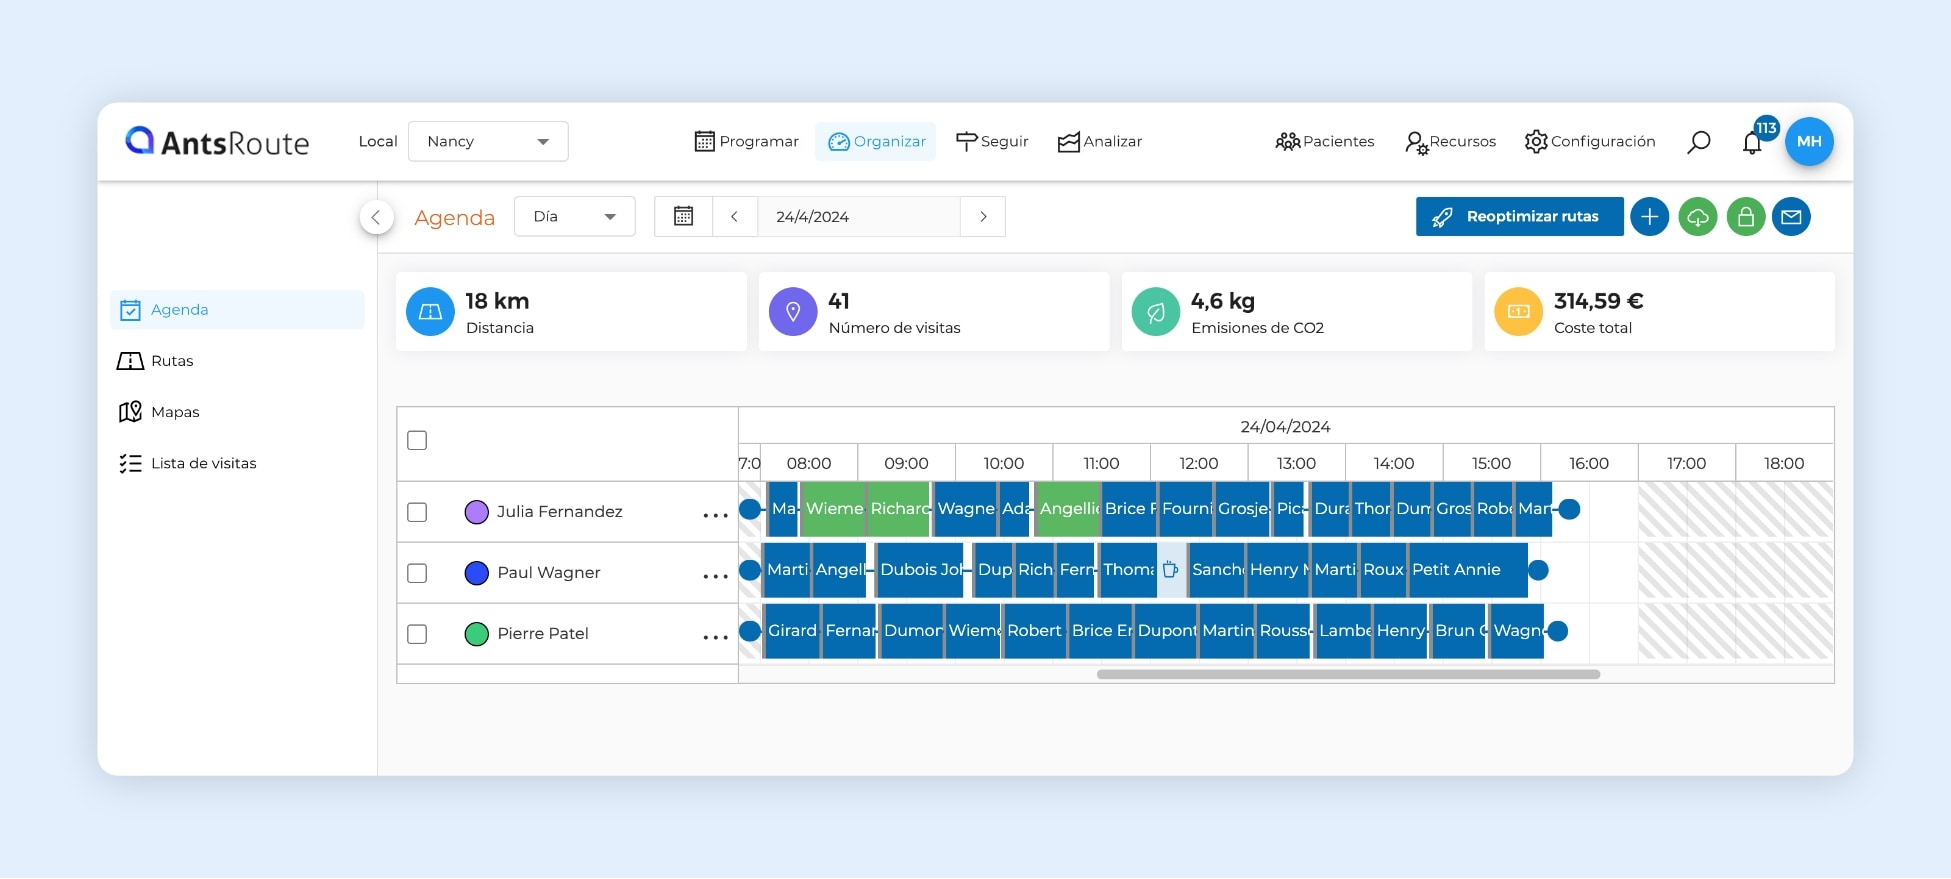Go to next day arrow

click(983, 217)
